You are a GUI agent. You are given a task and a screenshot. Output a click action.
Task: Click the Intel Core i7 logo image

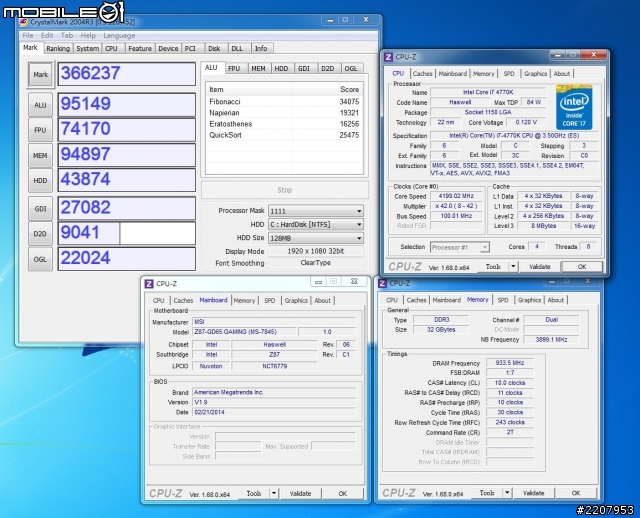pyautogui.click(x=574, y=107)
